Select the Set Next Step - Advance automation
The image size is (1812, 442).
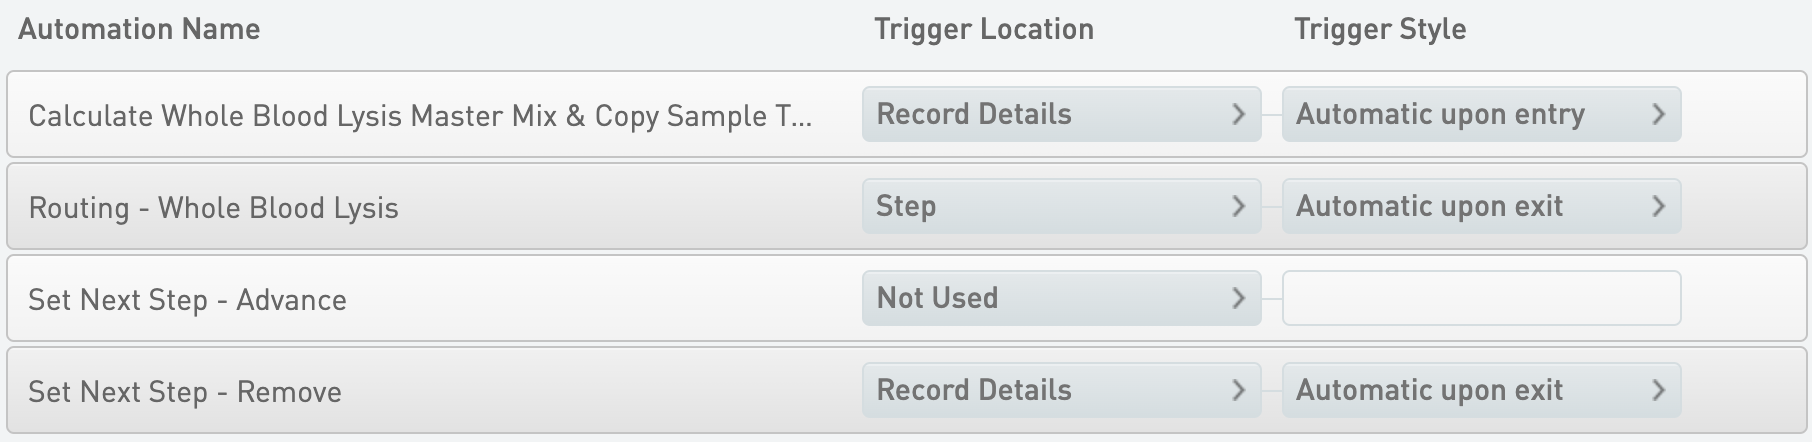pyautogui.click(x=188, y=300)
